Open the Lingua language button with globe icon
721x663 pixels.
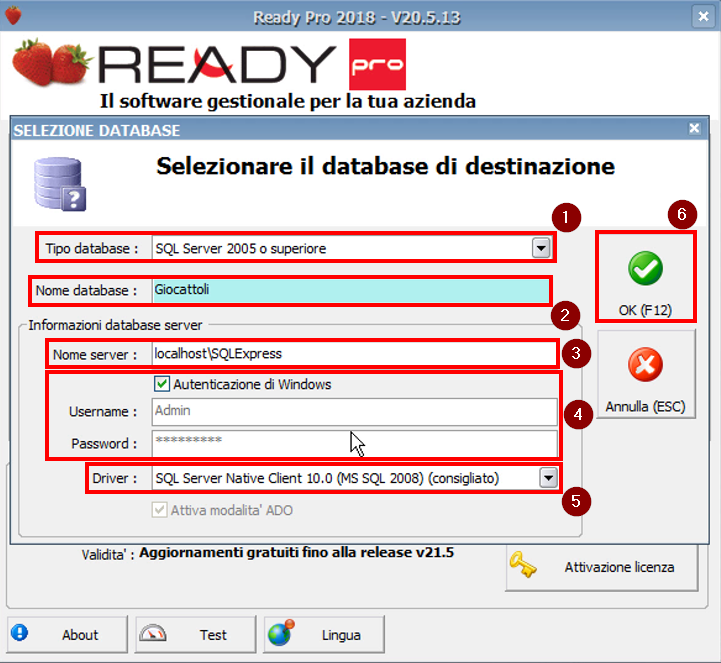(324, 634)
